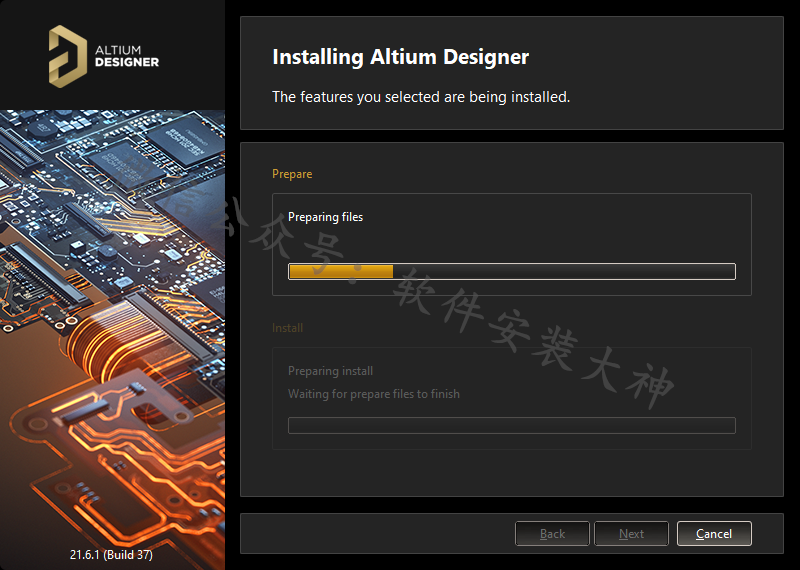Click the "Installing Altium Designer" heading
Image resolution: width=800 pixels, height=570 pixels.
click(x=401, y=57)
